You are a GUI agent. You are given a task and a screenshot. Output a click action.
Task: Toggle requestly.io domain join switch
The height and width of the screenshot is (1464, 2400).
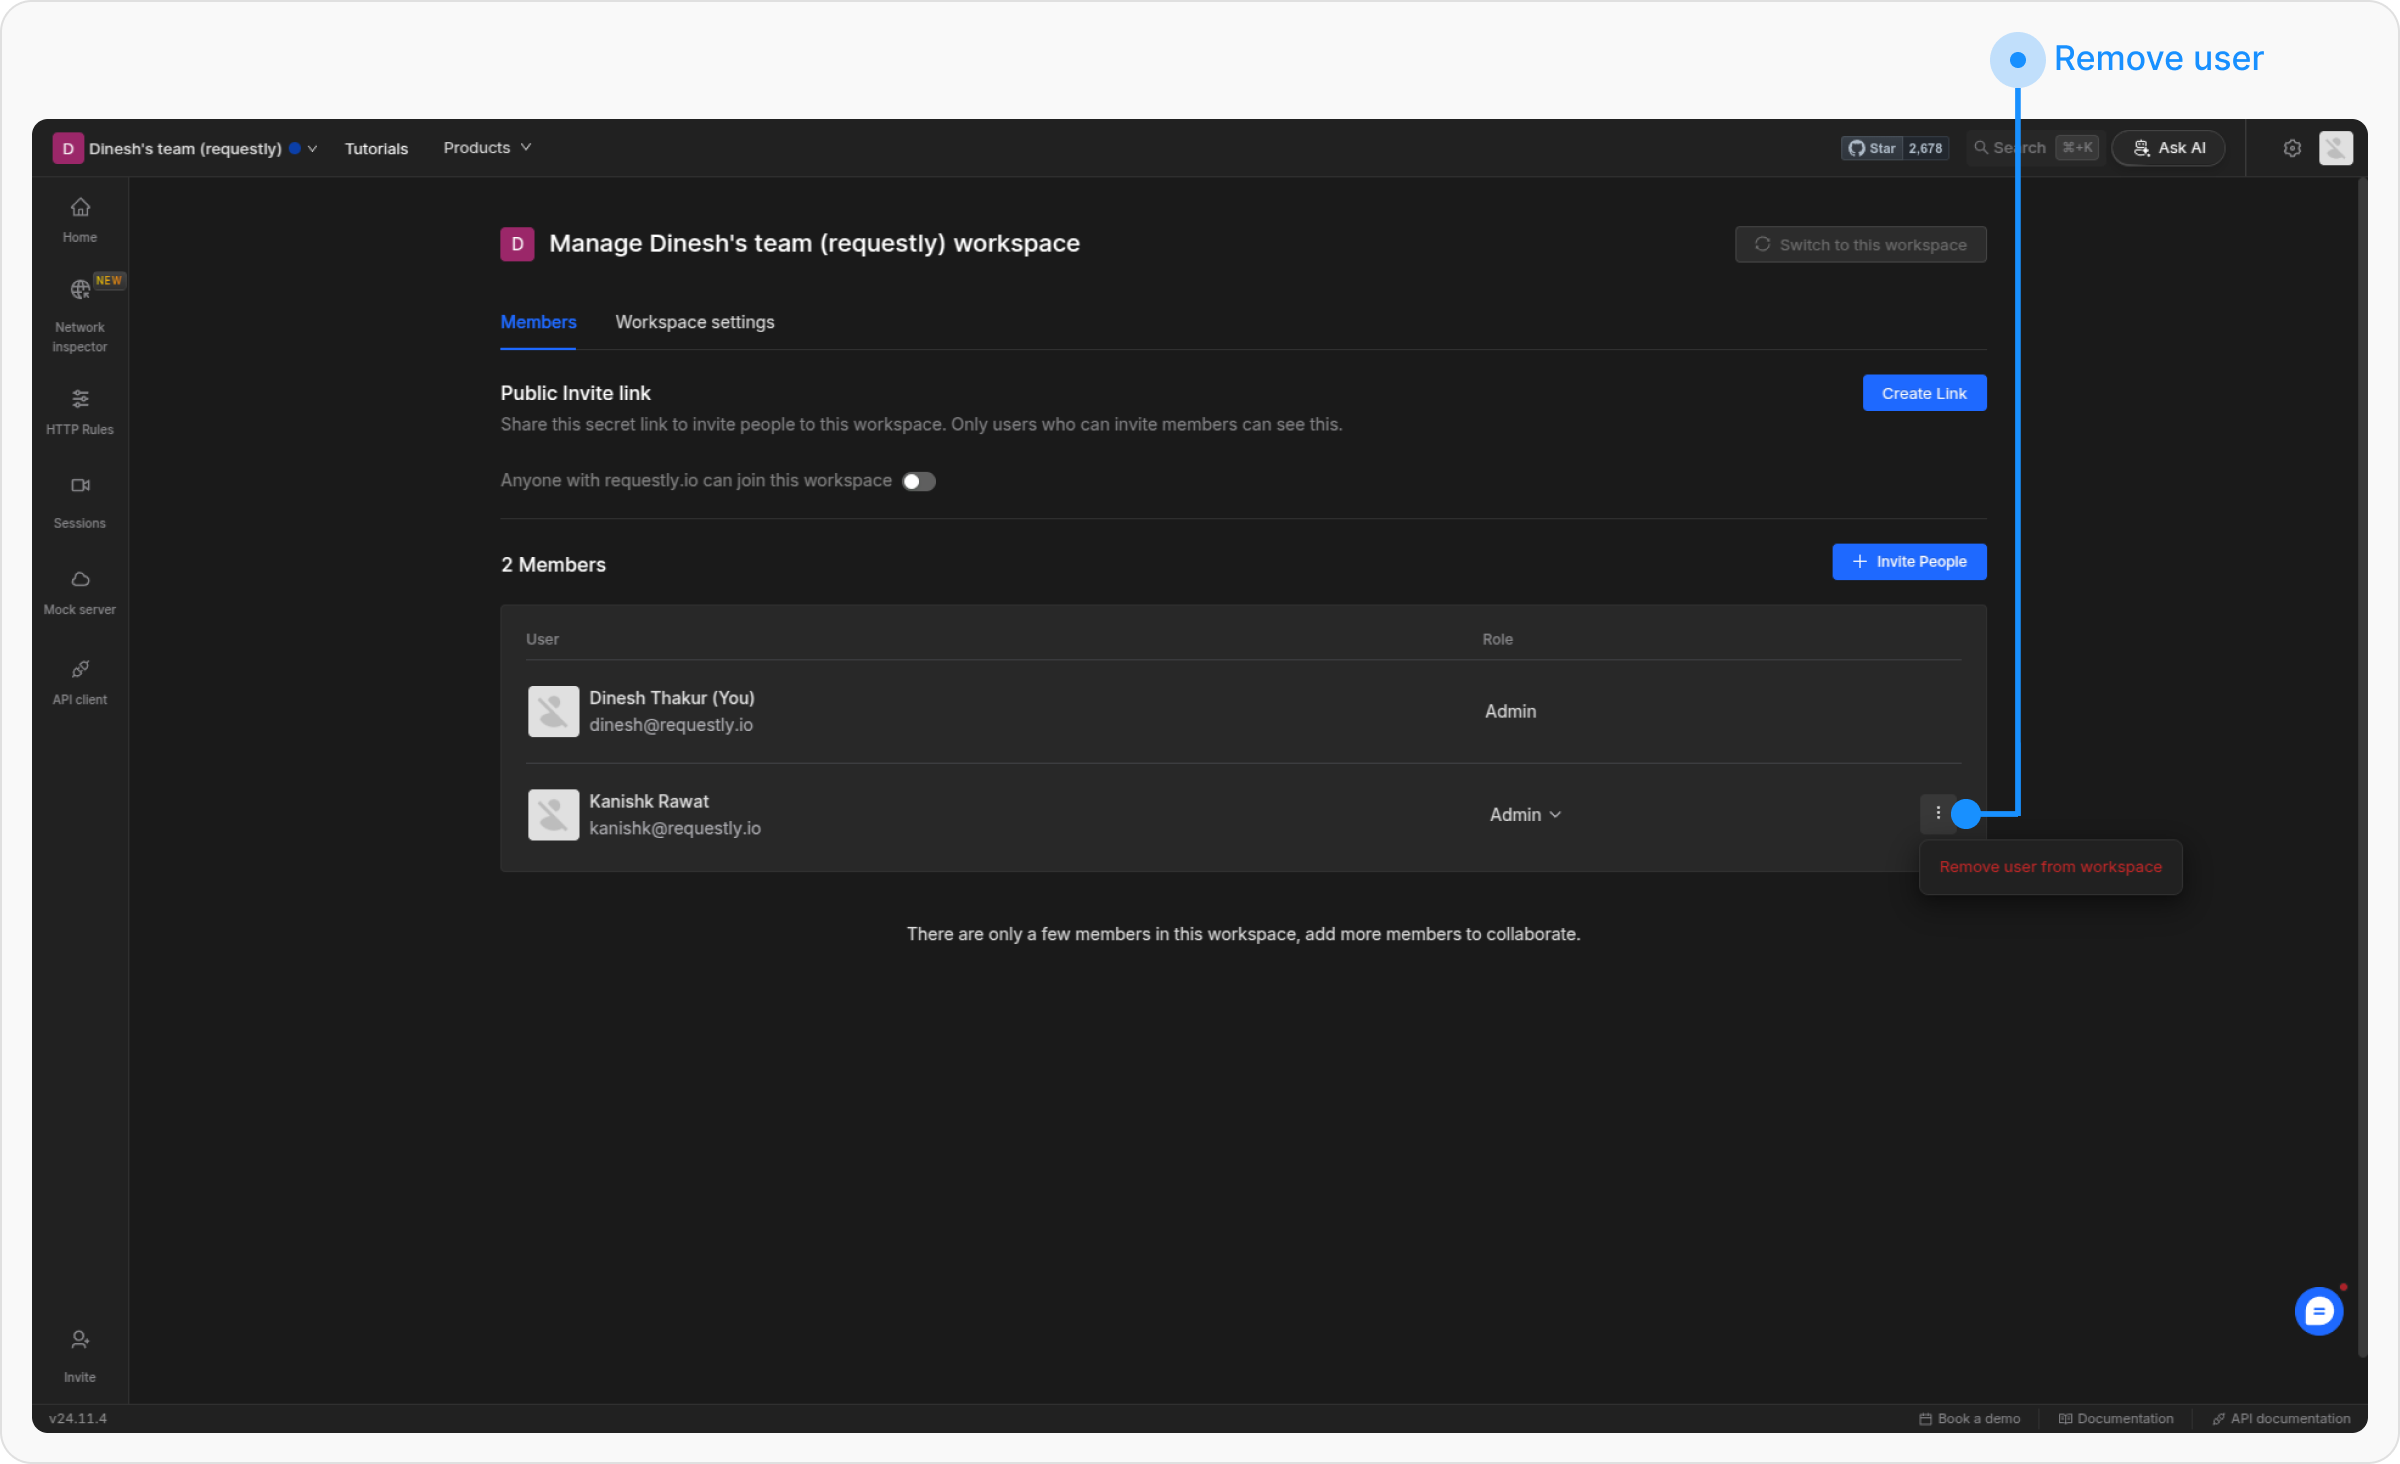pos(918,481)
